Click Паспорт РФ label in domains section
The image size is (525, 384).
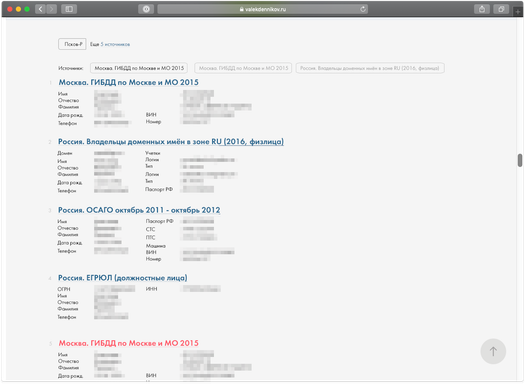click(159, 189)
